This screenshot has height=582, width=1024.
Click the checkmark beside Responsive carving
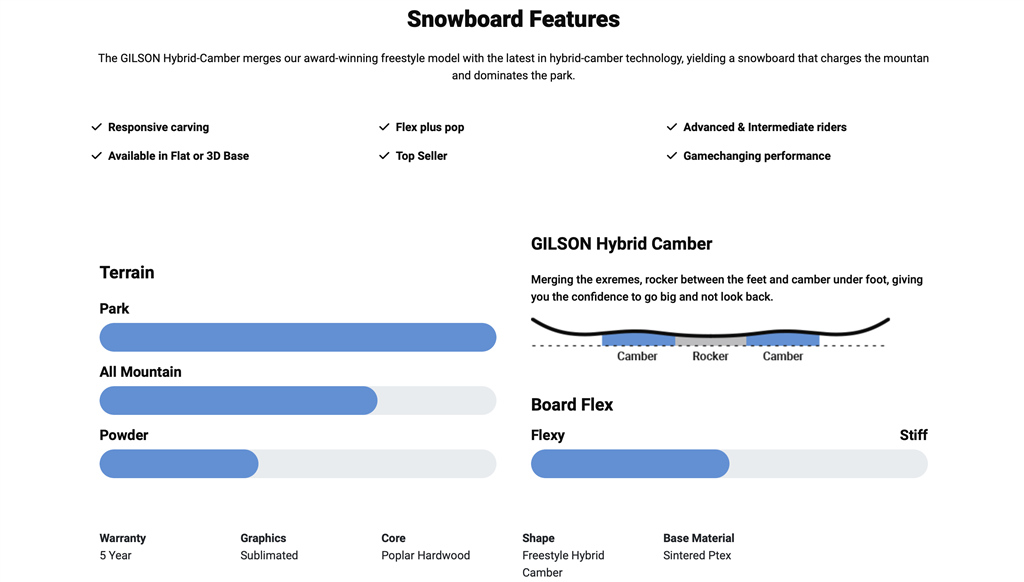point(96,127)
